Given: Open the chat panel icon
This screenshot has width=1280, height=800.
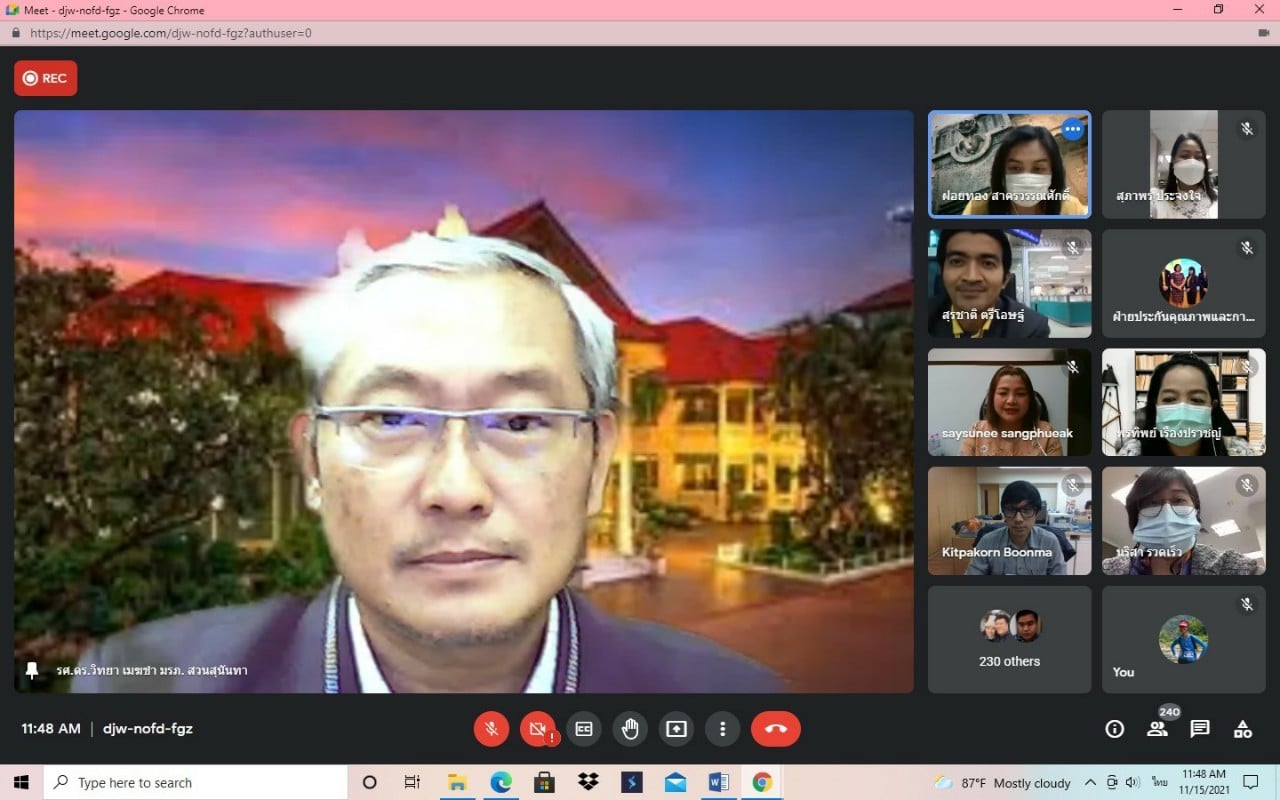Looking at the screenshot, I should point(1200,729).
